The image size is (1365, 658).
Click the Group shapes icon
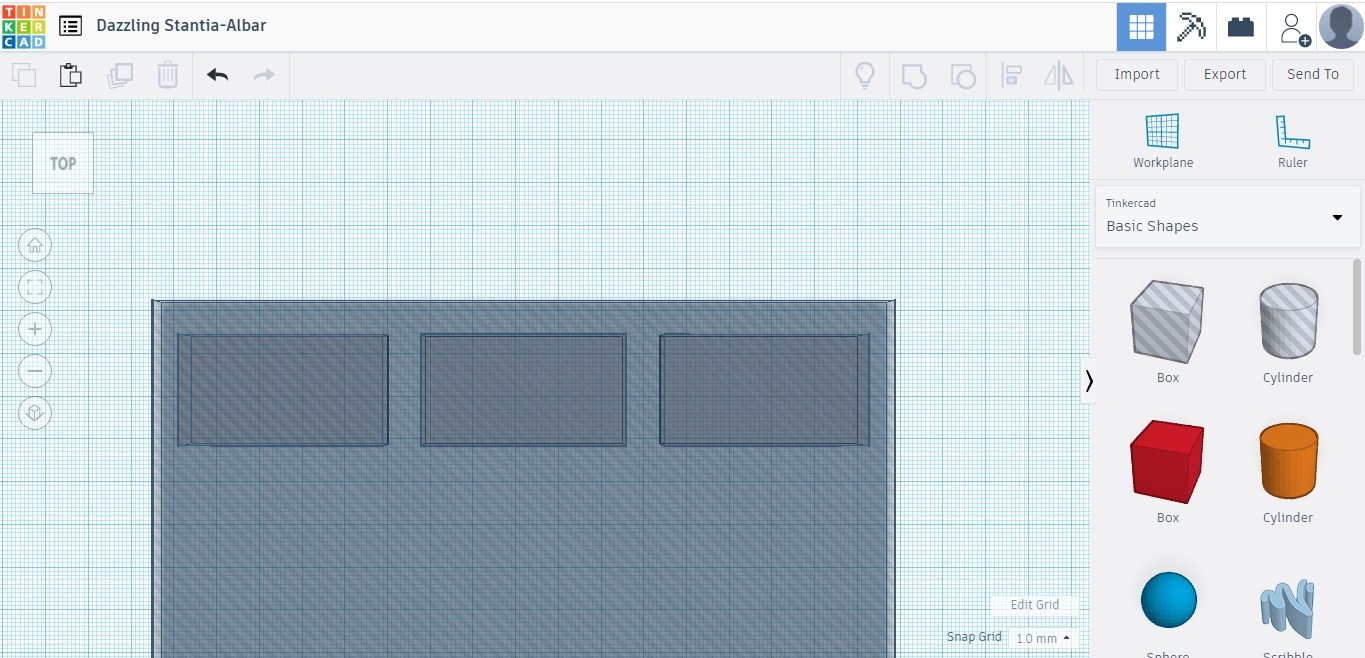(x=914, y=75)
